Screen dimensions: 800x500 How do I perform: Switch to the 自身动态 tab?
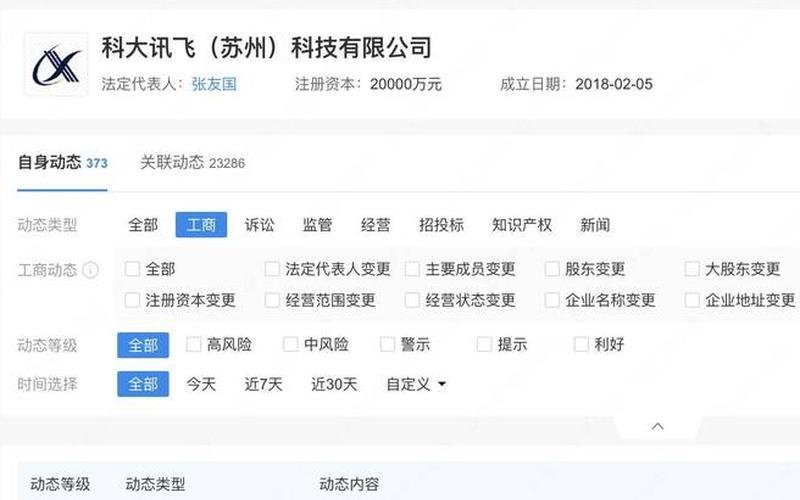click(62, 163)
